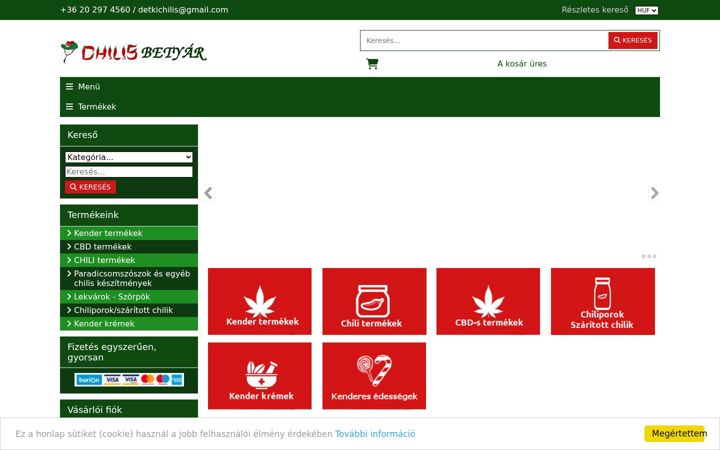Expand the Termékek navigation bar

tap(360, 107)
